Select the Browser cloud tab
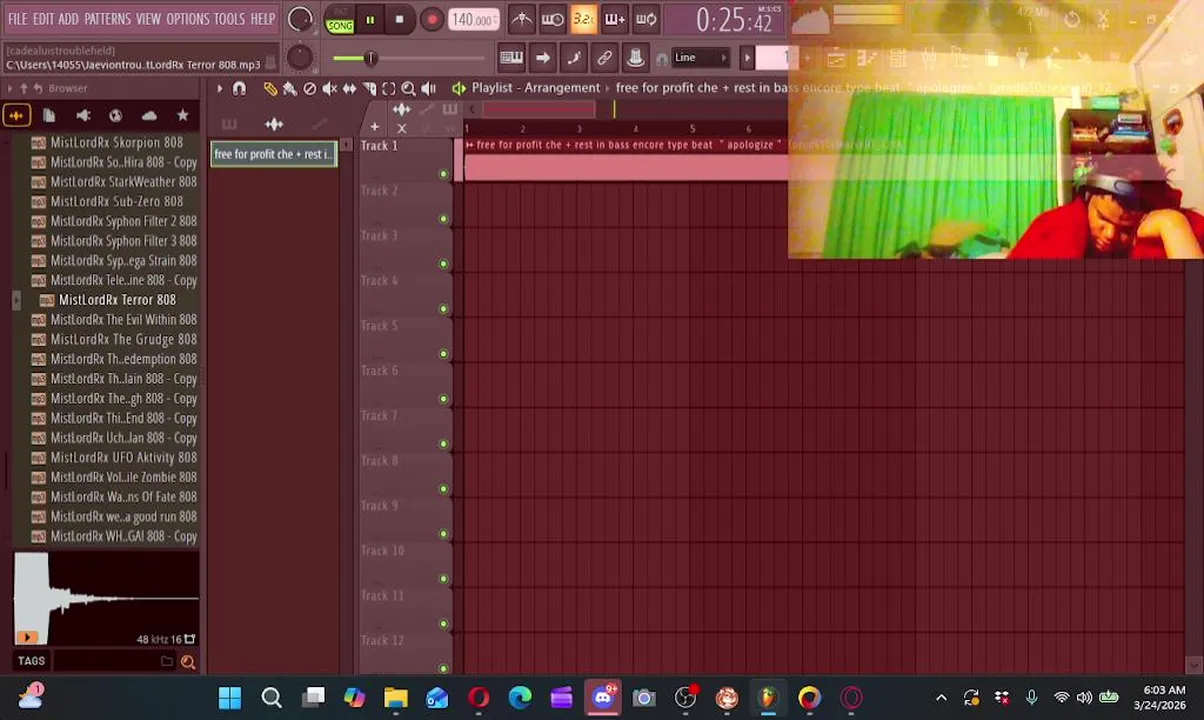 [149, 116]
